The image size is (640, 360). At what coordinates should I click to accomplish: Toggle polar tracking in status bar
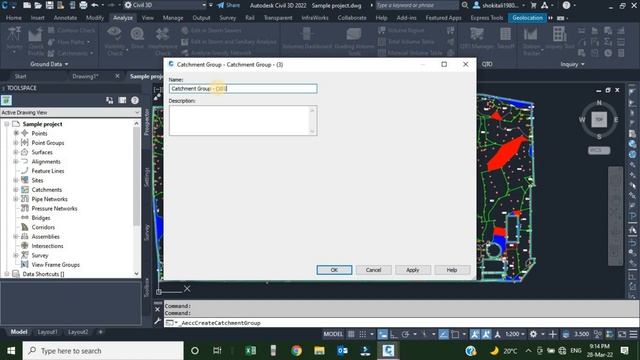pyautogui.click(x=405, y=334)
